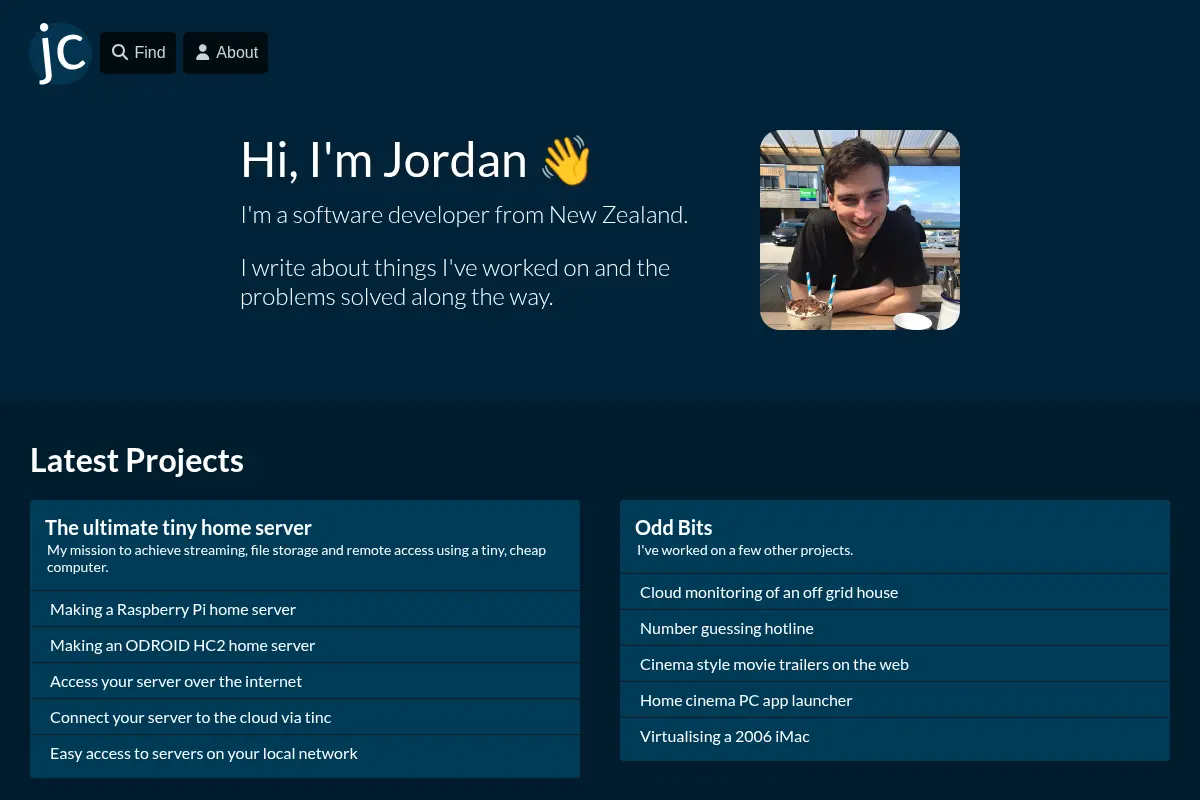Open the About page button
Screen dimensions: 1200x800
click(225, 53)
